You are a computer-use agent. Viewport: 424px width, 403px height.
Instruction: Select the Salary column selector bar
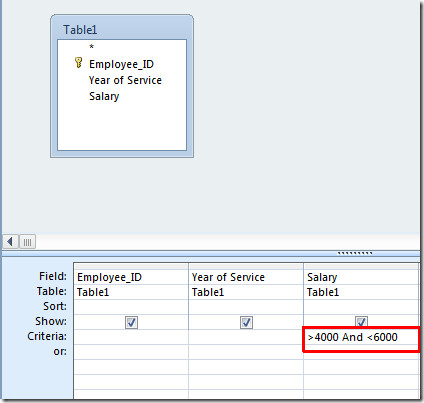pos(361,266)
